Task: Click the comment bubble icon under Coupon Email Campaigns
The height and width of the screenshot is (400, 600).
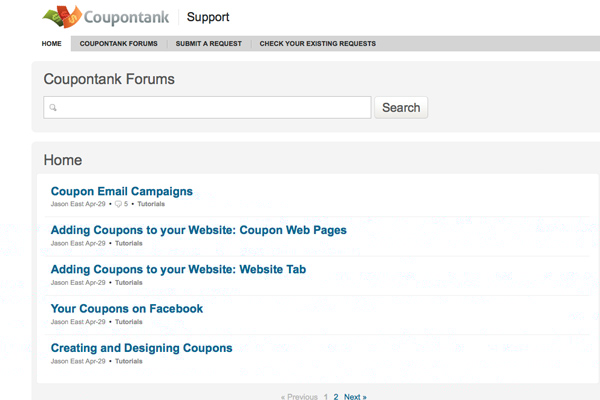Action: click(x=118, y=204)
